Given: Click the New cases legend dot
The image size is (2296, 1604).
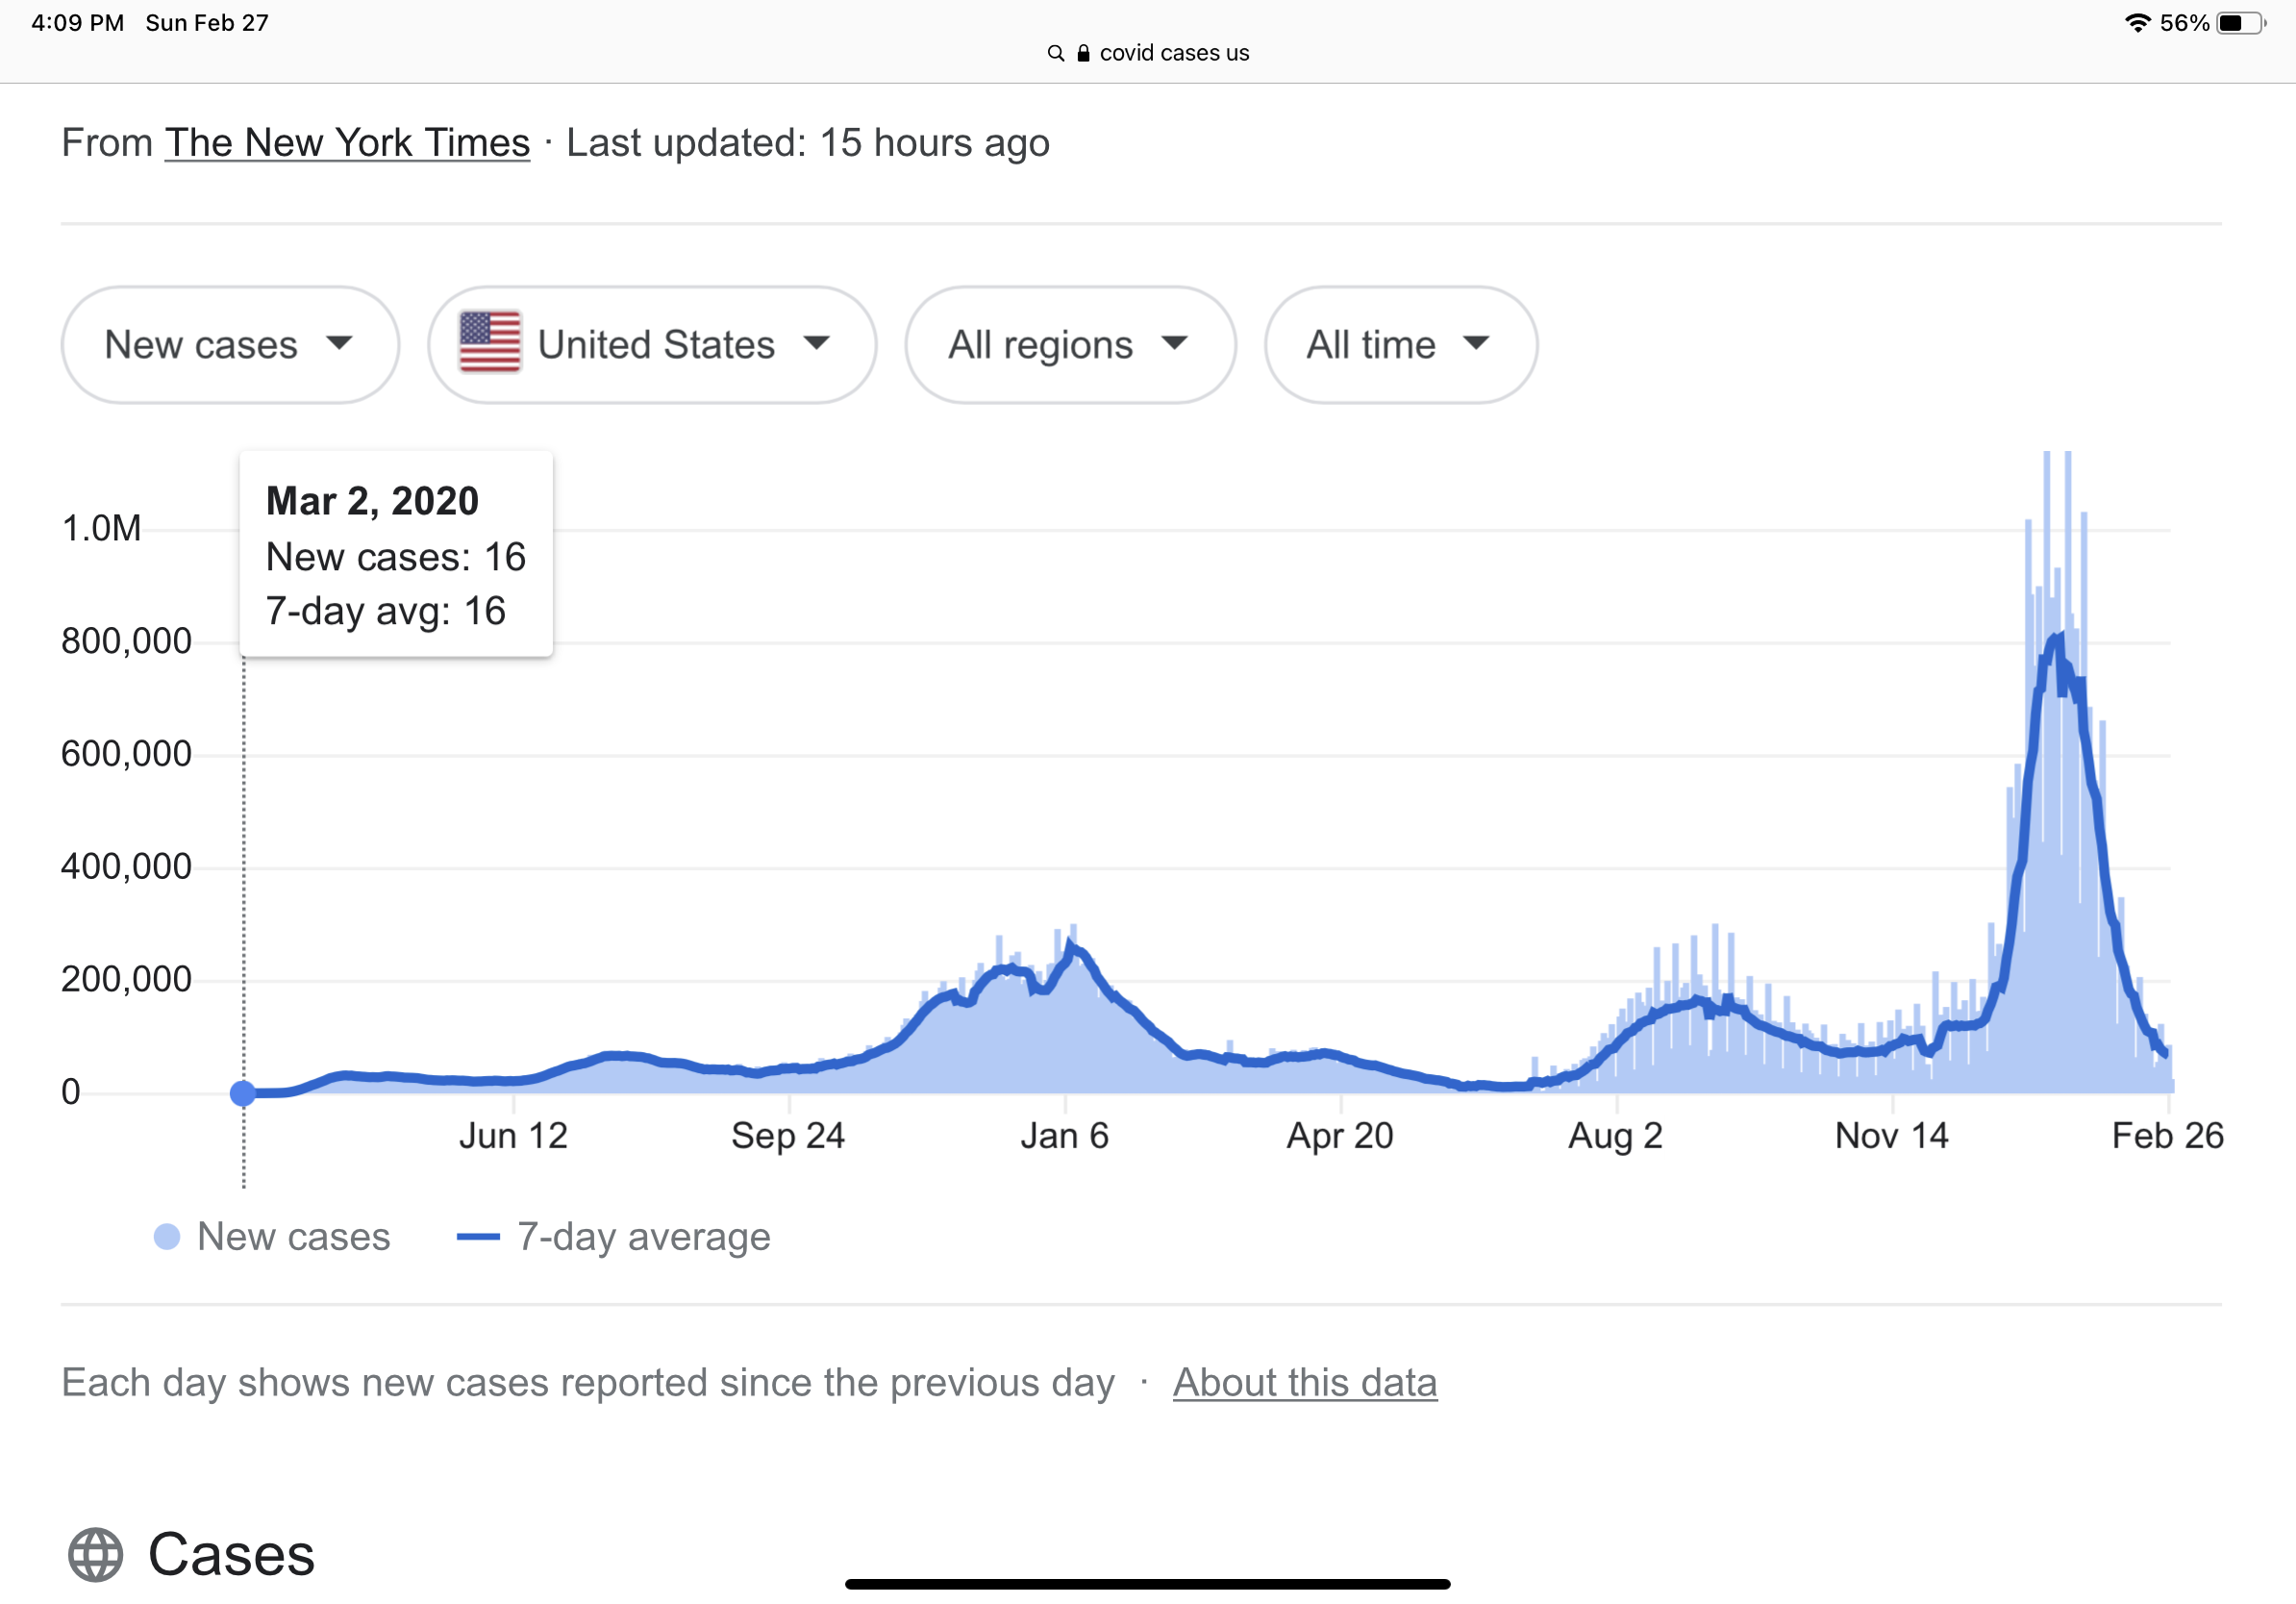Looking at the screenshot, I should pos(167,1237).
